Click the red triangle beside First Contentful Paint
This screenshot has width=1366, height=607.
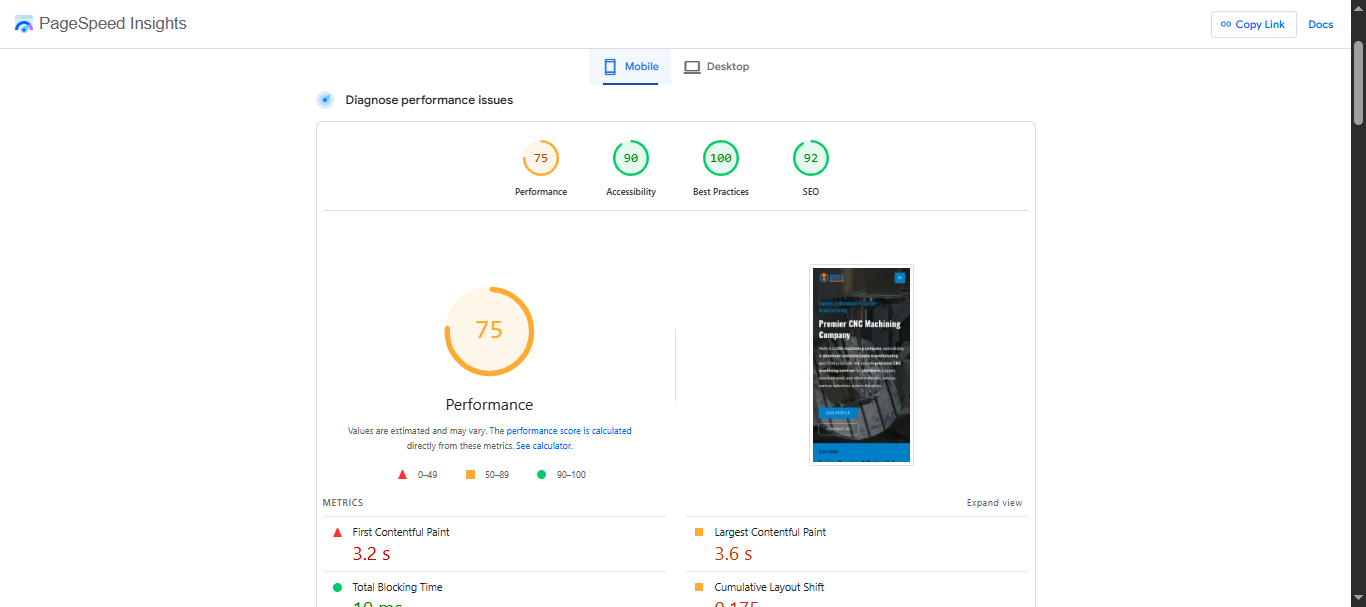(337, 533)
